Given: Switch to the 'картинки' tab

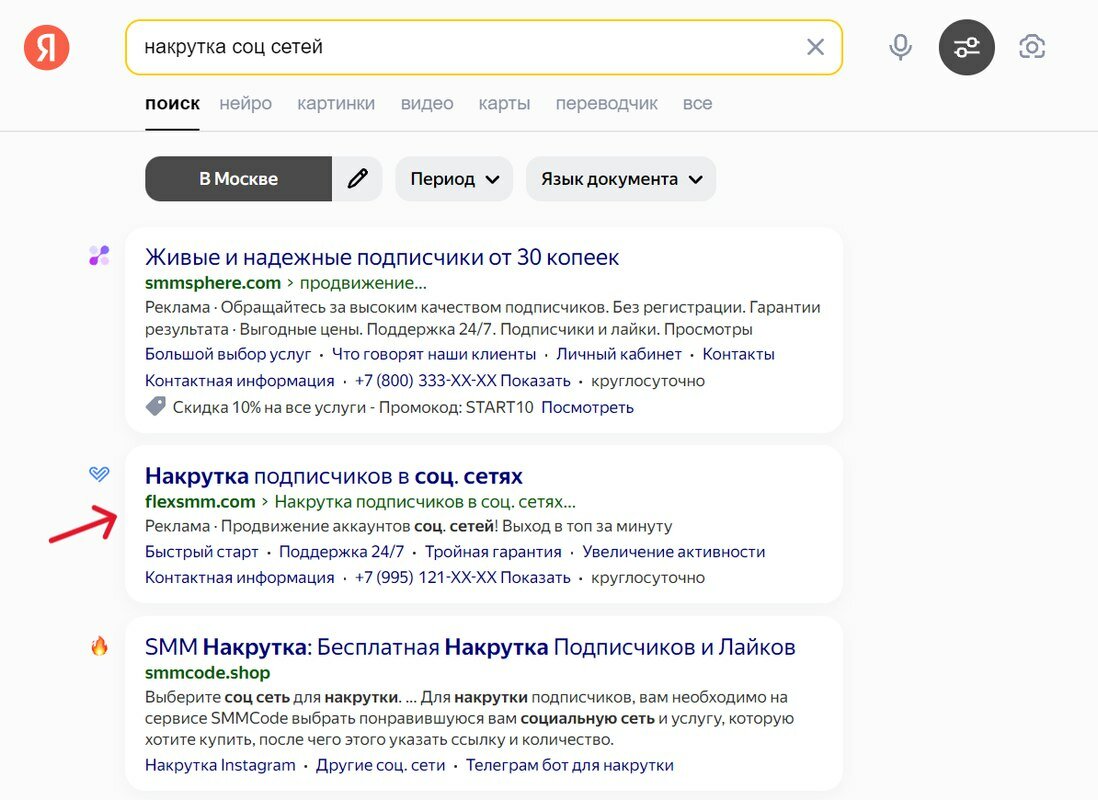Looking at the screenshot, I should (336, 104).
